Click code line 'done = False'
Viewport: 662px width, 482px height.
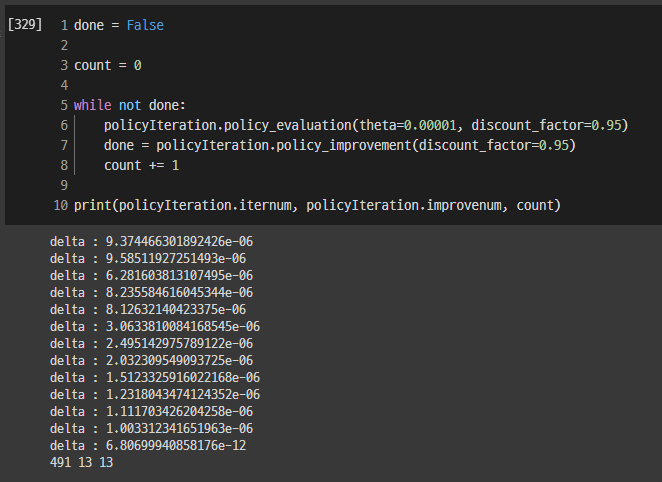pos(119,25)
